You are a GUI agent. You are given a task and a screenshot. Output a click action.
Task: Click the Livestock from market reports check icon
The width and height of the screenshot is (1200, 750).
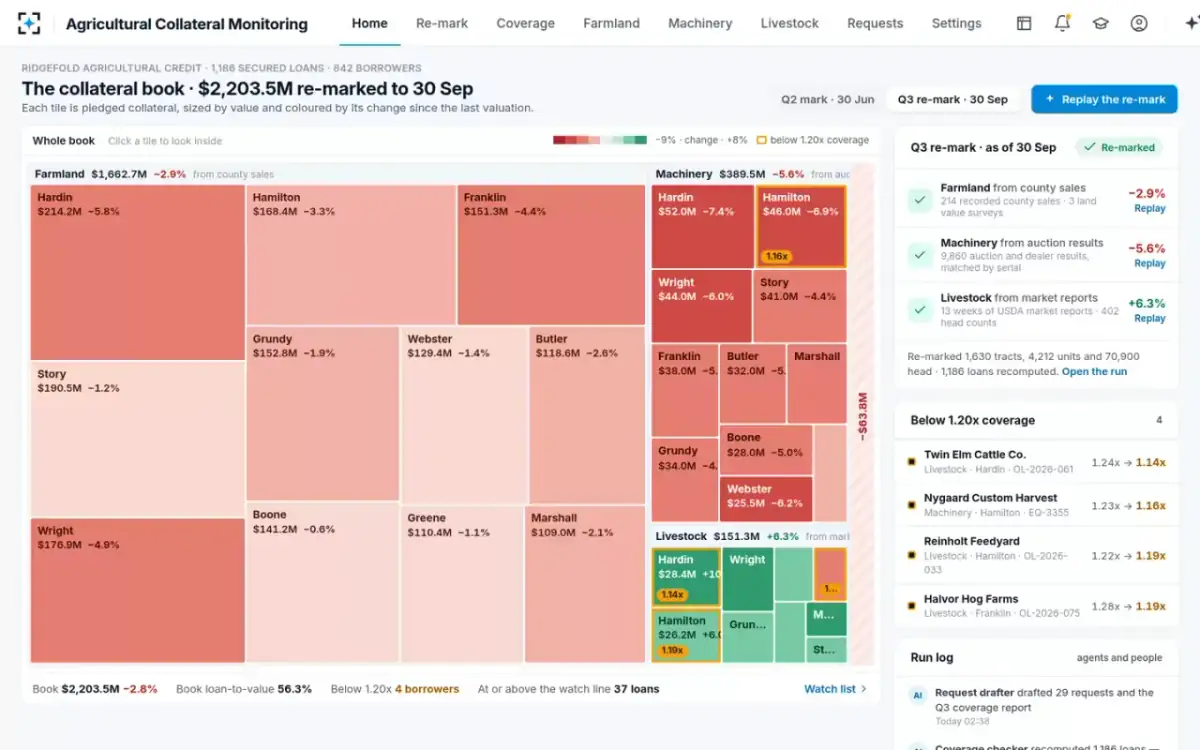(x=920, y=310)
